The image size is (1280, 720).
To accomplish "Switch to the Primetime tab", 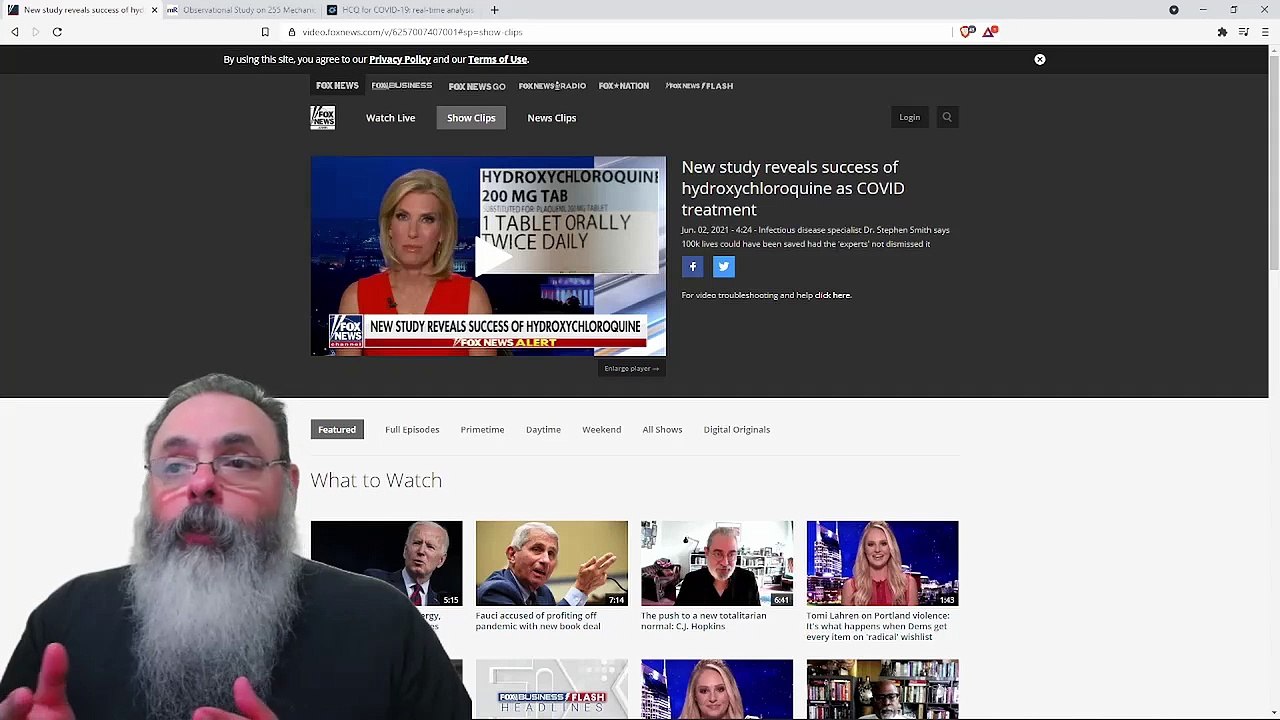I will click(x=482, y=430).
